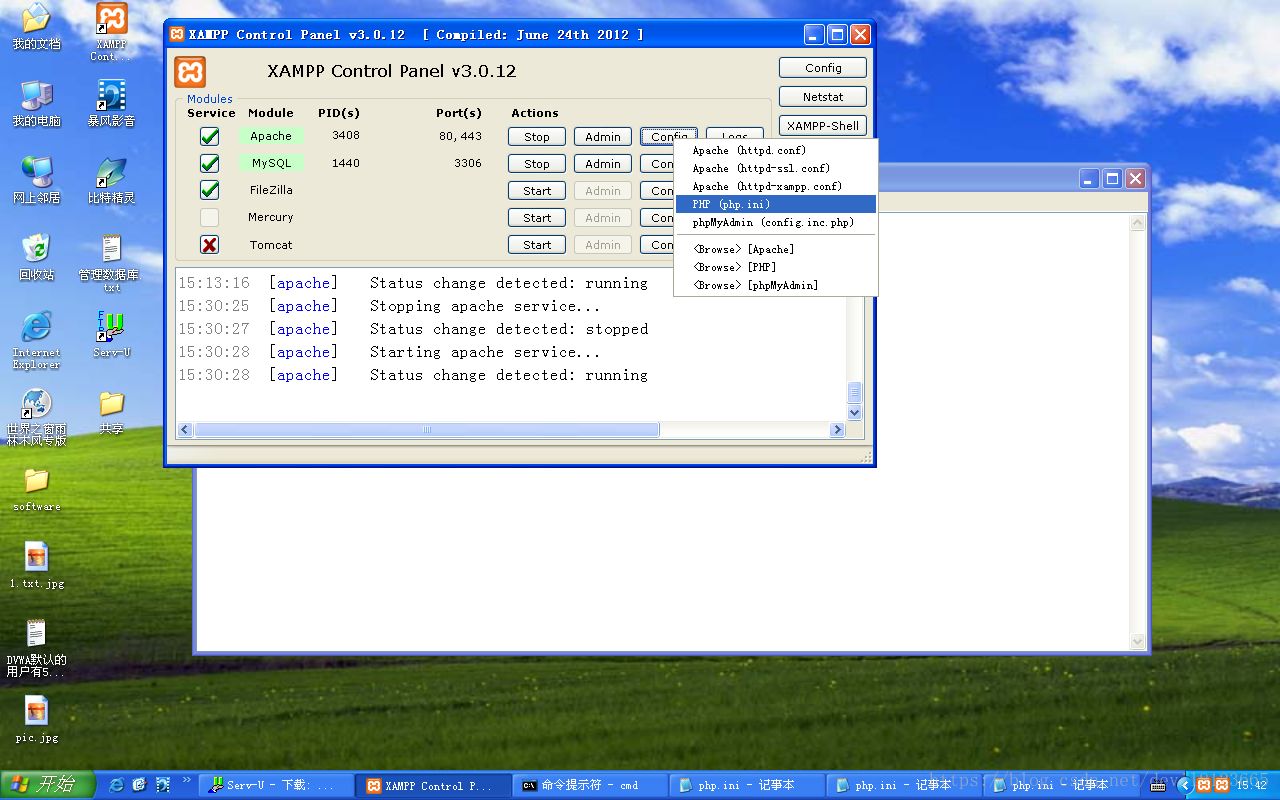The image size is (1280, 800).
Task: Click the log horizontal scrollbar left arrow
Action: (x=185, y=430)
